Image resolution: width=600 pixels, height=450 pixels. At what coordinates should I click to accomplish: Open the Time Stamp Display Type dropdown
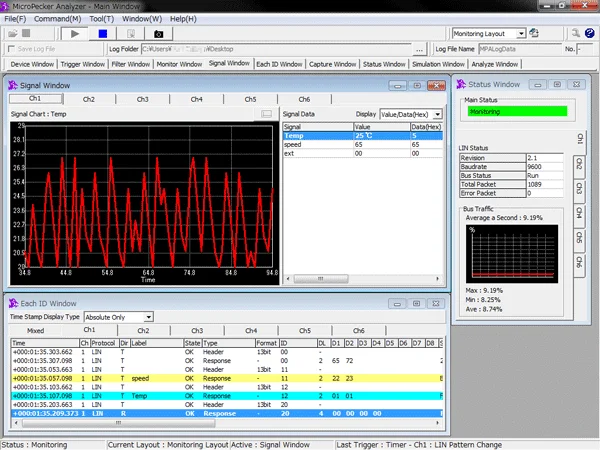[148, 316]
